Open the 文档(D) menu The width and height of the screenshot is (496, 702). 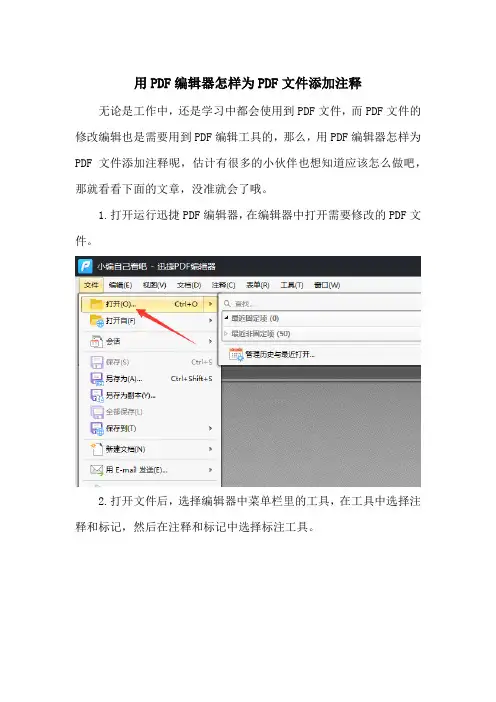(x=189, y=285)
